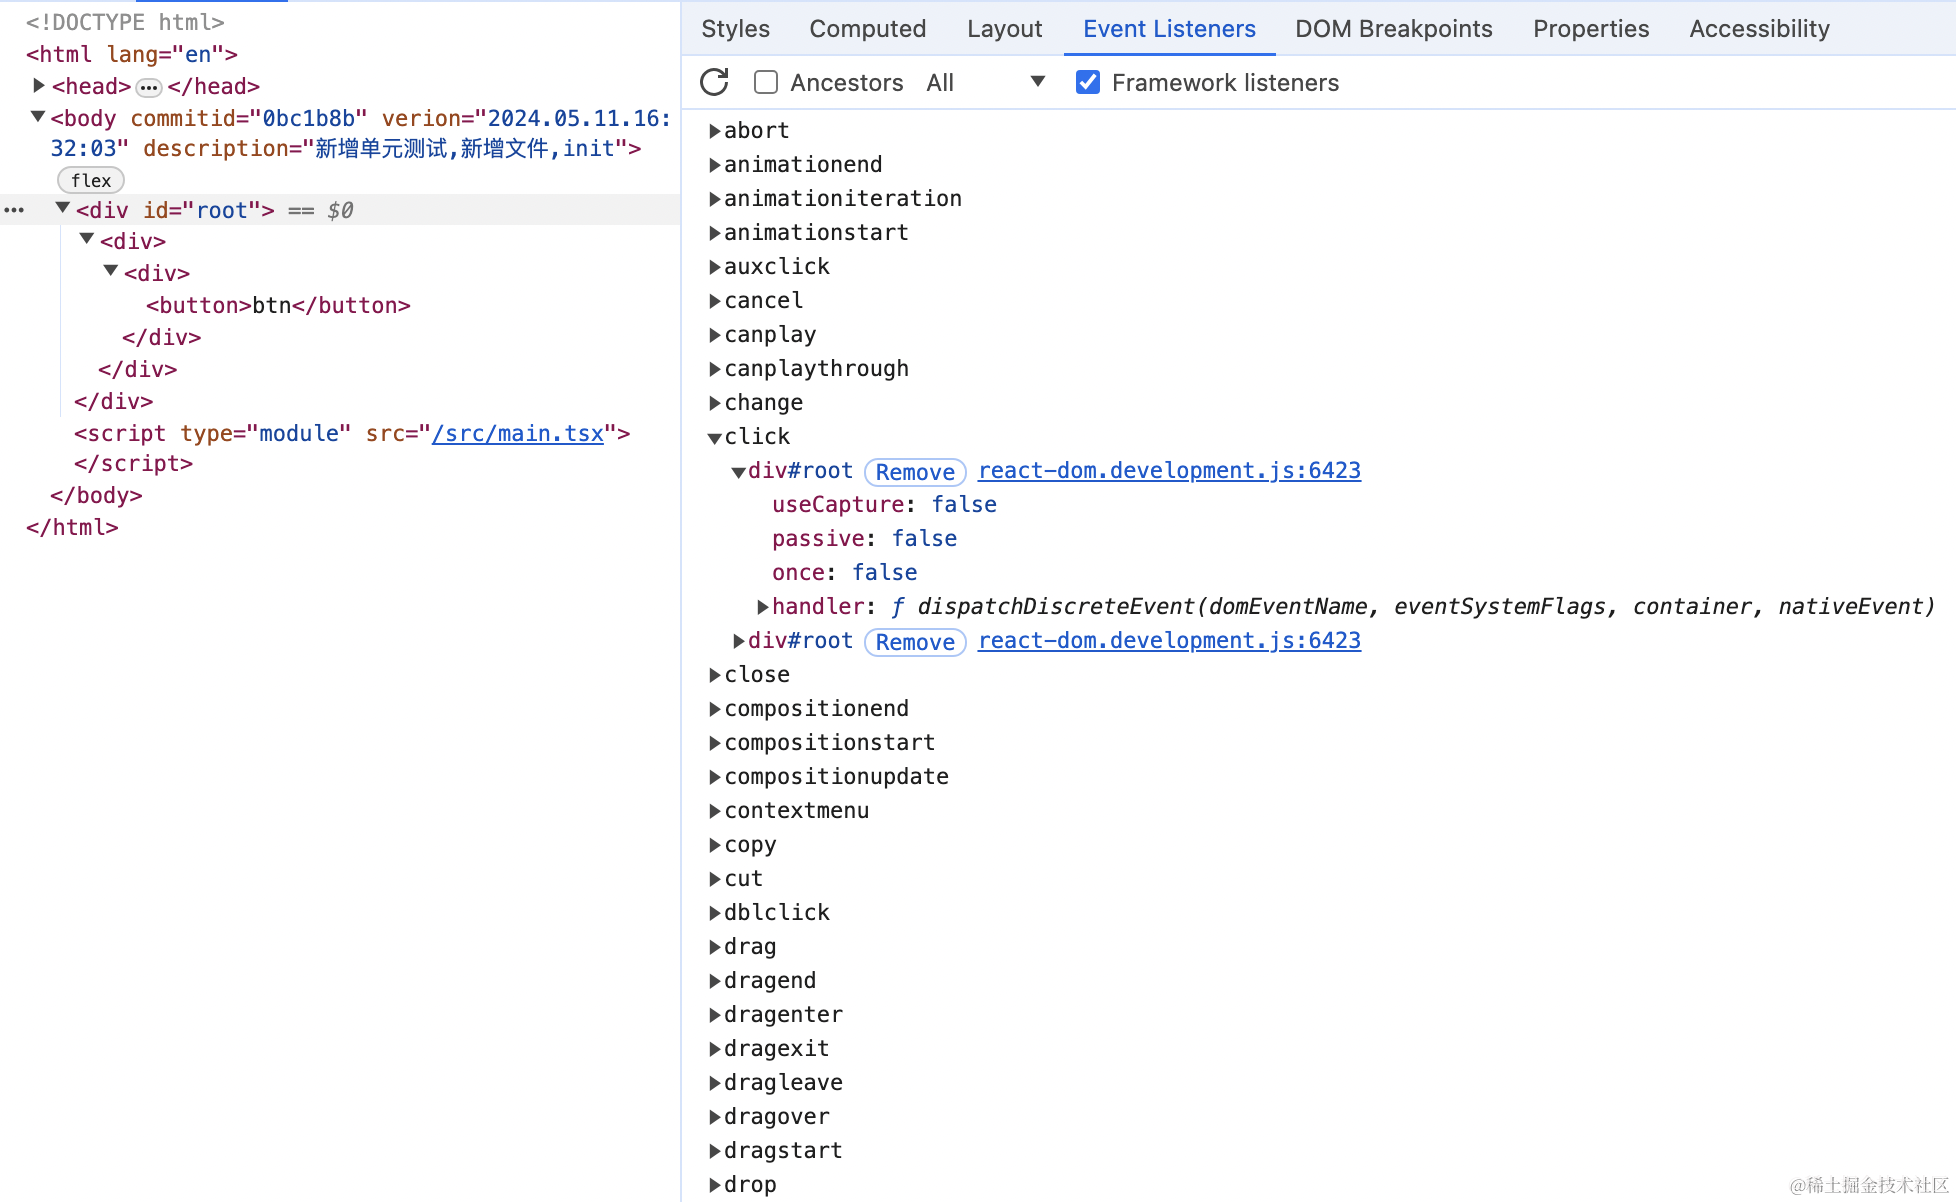
Task: Expand the dragend event entry
Action: coord(715,981)
